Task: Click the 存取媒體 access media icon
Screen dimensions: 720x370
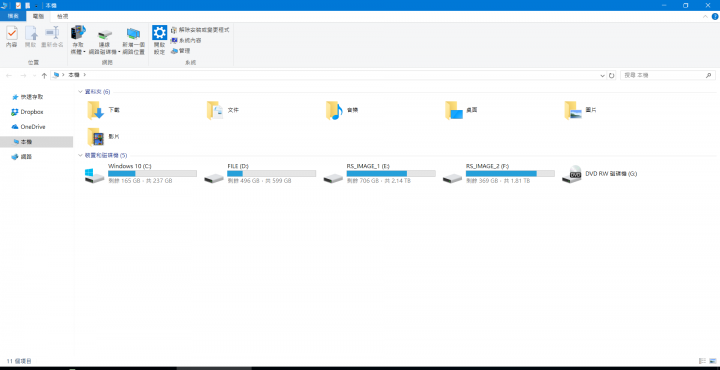Action: [x=78, y=33]
